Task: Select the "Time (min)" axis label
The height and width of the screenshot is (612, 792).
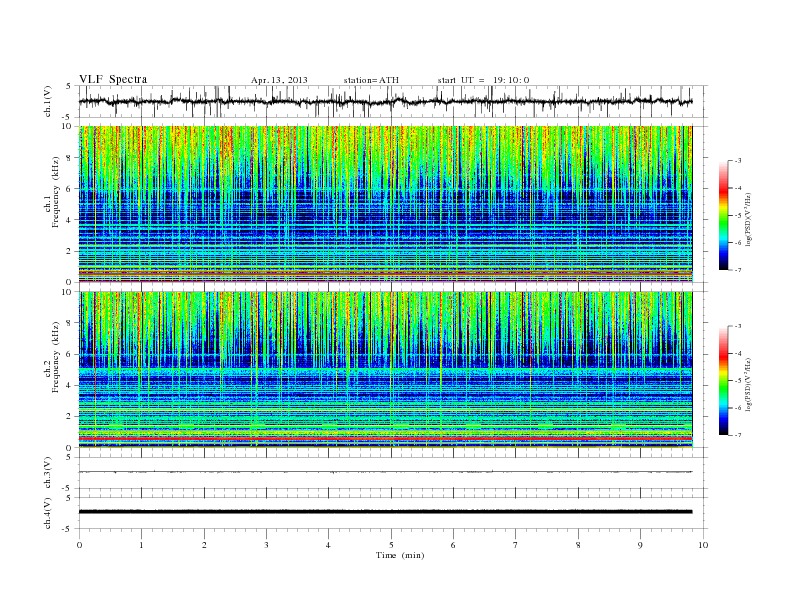Action: (x=400, y=555)
